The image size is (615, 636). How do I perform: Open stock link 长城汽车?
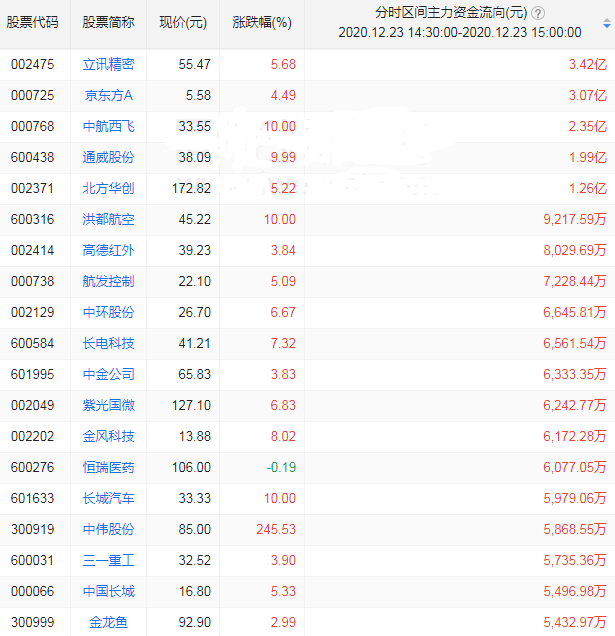coord(108,498)
